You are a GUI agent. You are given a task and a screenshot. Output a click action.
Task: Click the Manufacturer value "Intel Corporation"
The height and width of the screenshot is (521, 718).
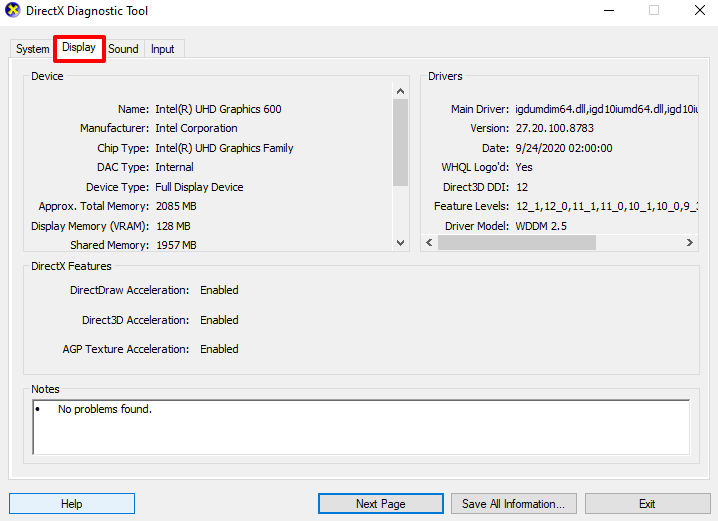196,128
